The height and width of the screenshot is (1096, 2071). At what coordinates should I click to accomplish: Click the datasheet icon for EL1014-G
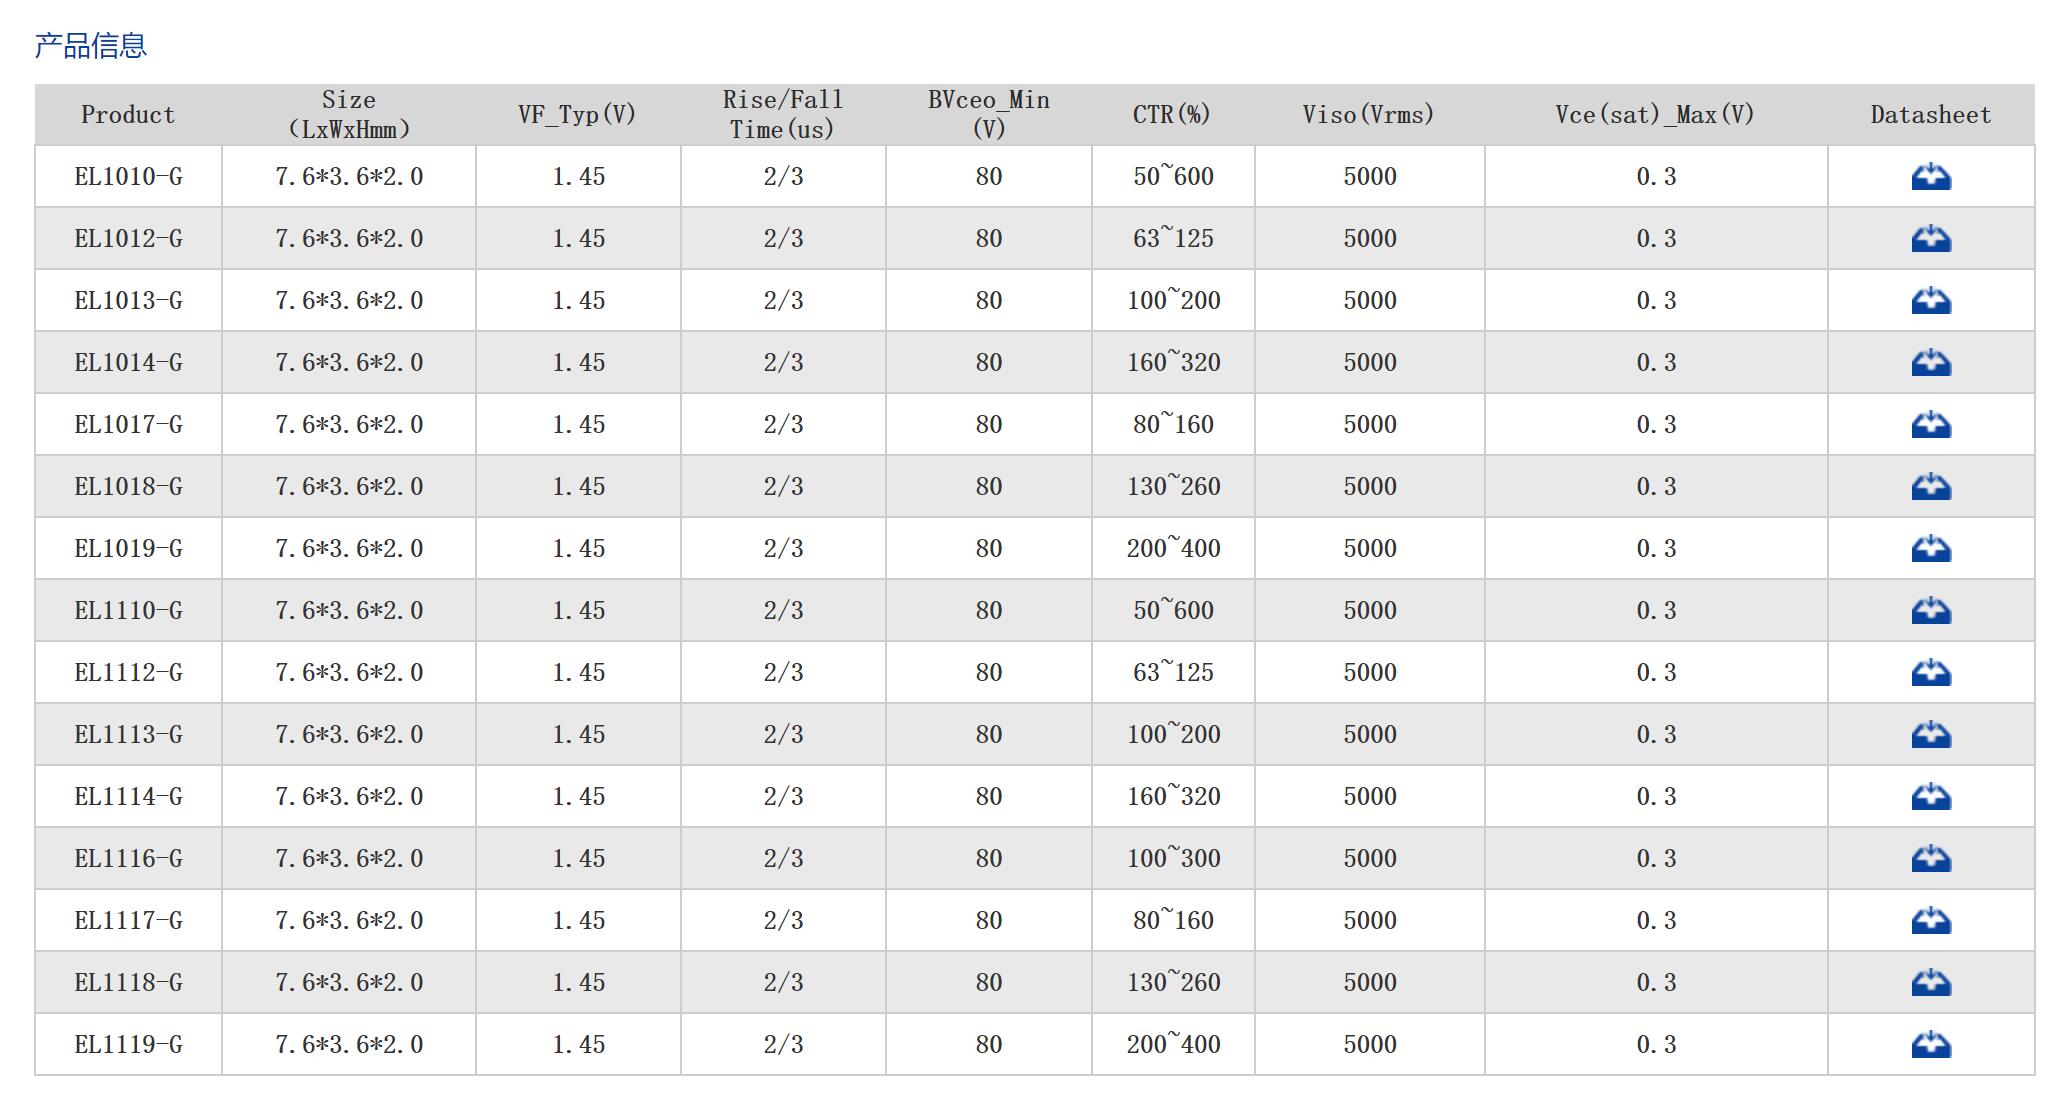1930,363
